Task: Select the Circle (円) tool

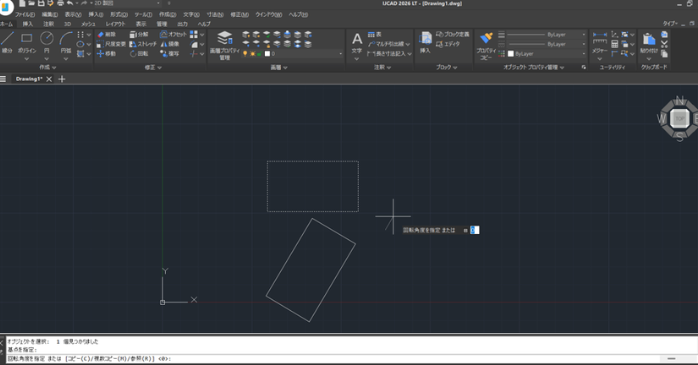Action: pos(47,42)
